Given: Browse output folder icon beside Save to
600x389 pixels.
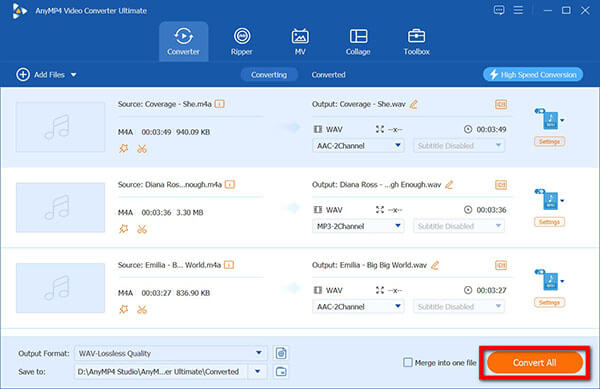Looking at the screenshot, I should 281,371.
